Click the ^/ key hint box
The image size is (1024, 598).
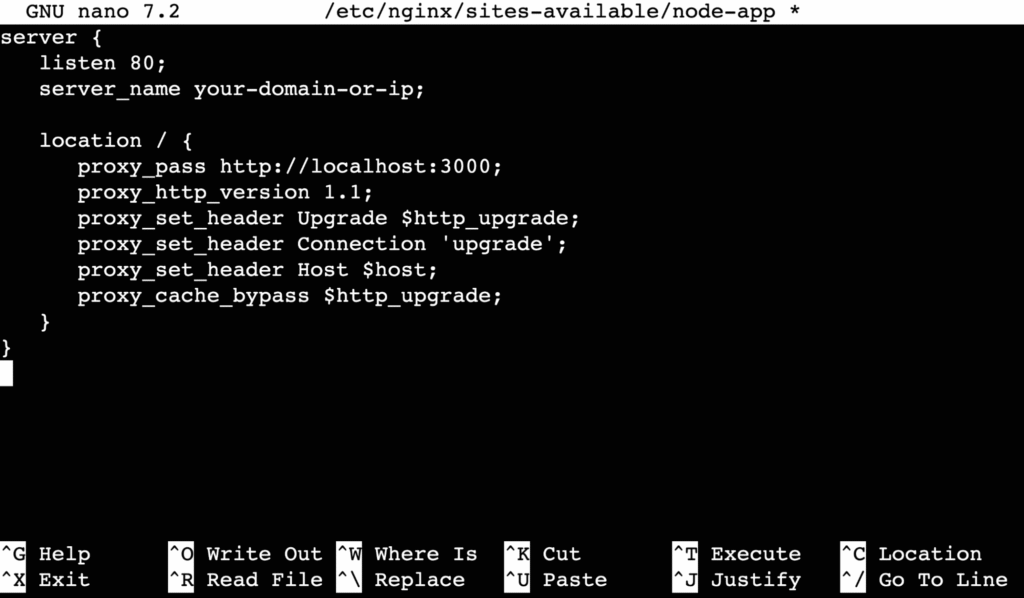[x=853, y=579]
